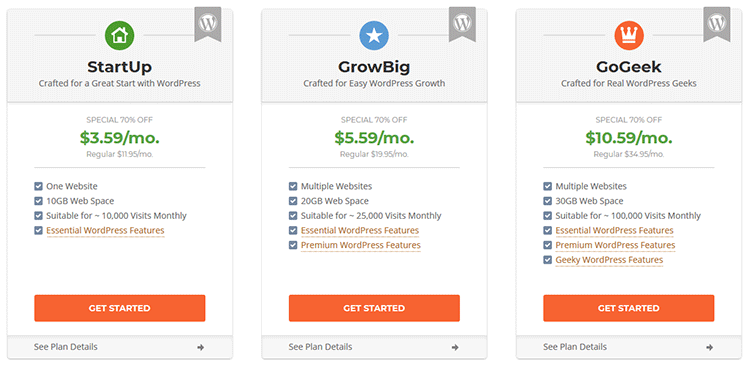Click the WordPress ribbon badge on GoGeek card
This screenshot has width=750, height=367.
pos(717,24)
